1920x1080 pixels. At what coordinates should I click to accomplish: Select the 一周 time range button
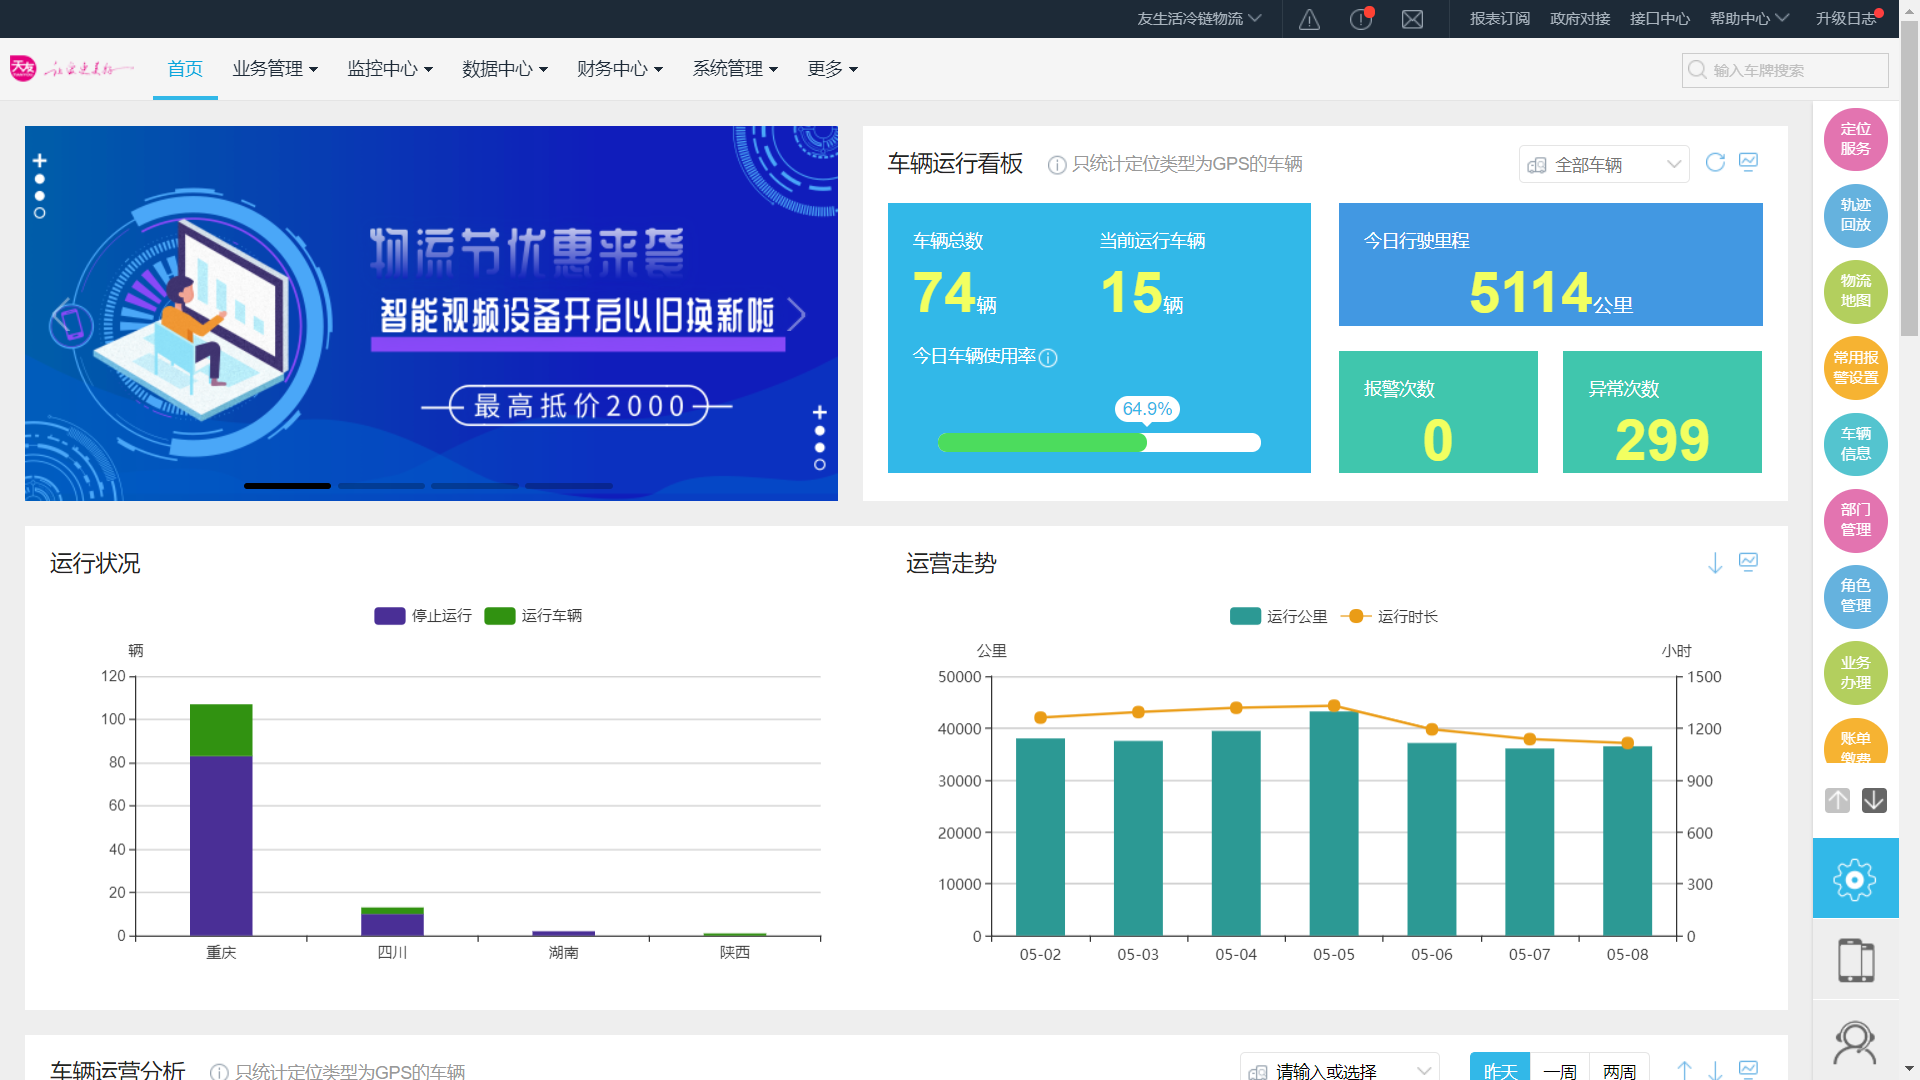(1559, 1070)
